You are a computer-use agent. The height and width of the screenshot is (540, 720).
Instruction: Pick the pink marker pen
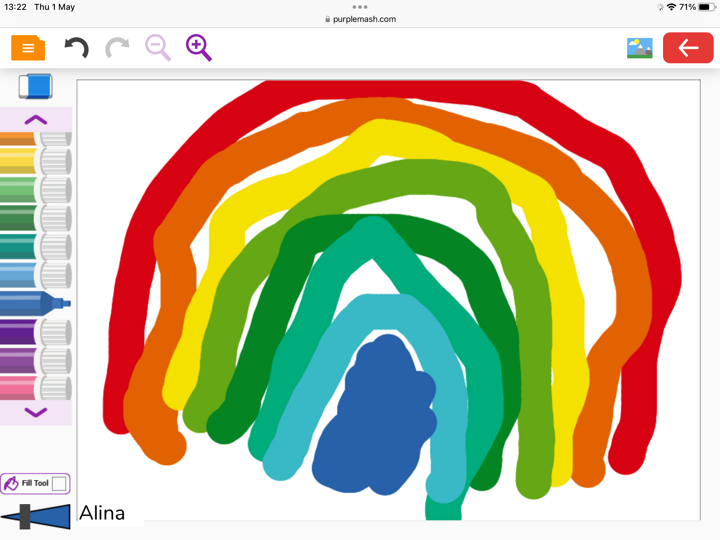(36, 388)
